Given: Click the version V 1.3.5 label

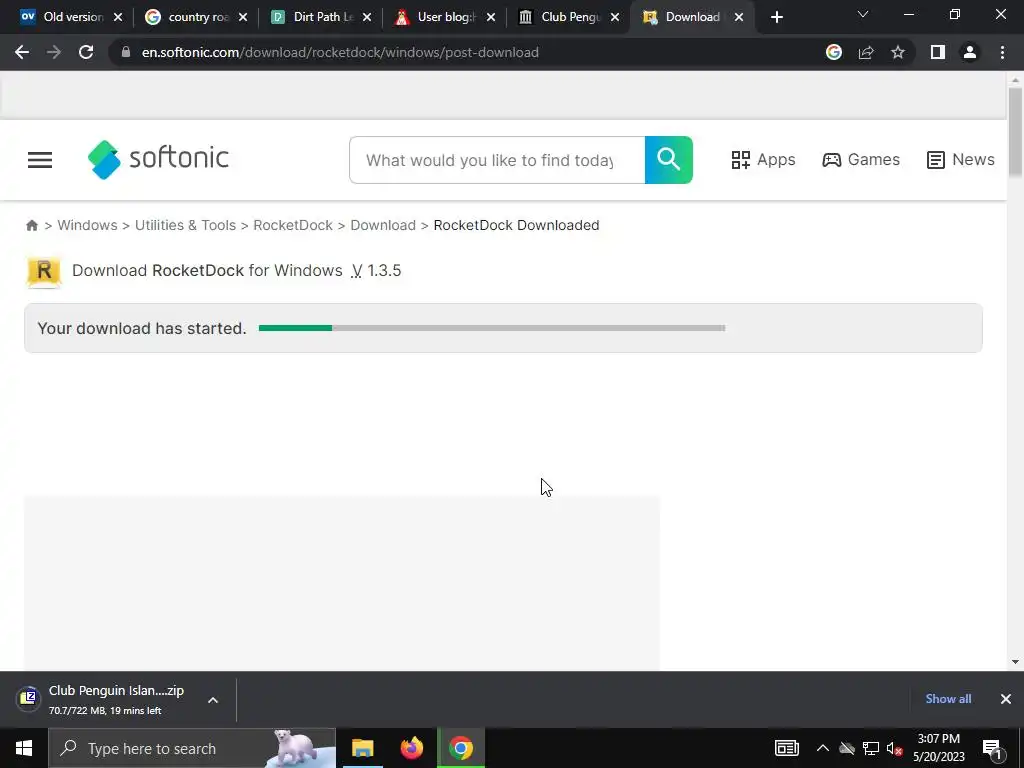Looking at the screenshot, I should click(x=376, y=270).
